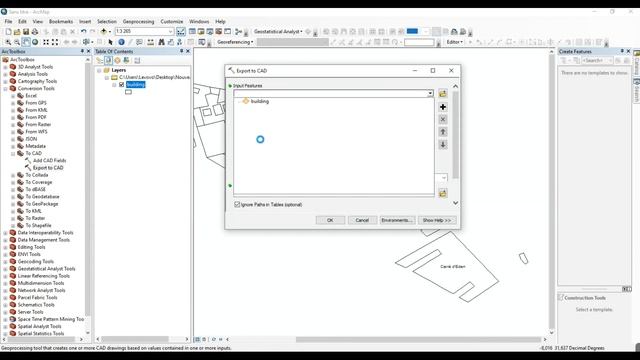
Task: Collapse the To CAD toolset
Action: [13, 153]
